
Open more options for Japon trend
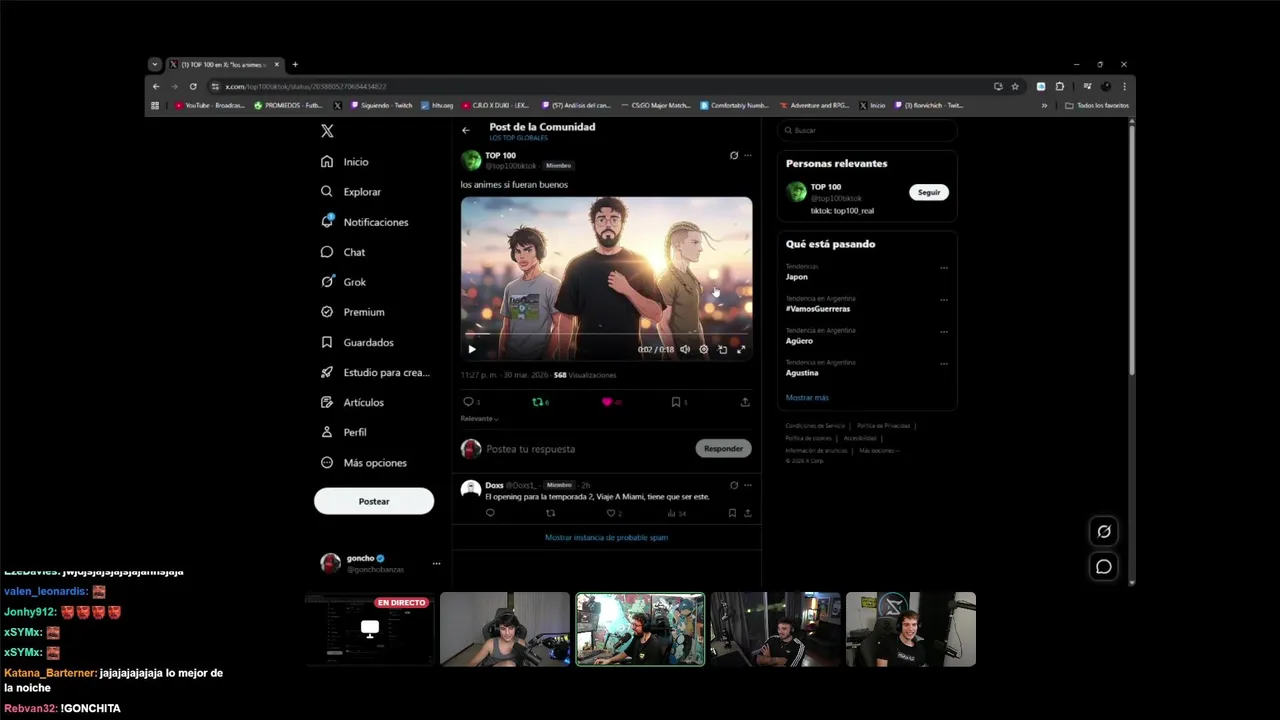point(943,268)
